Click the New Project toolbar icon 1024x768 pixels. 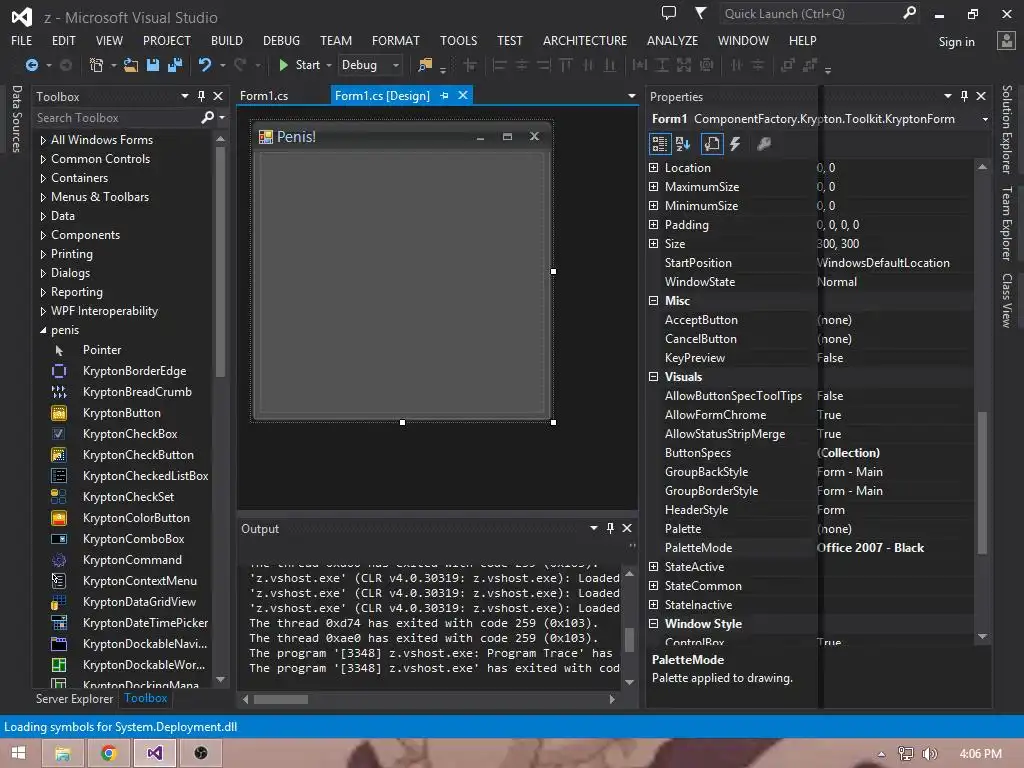click(96, 65)
